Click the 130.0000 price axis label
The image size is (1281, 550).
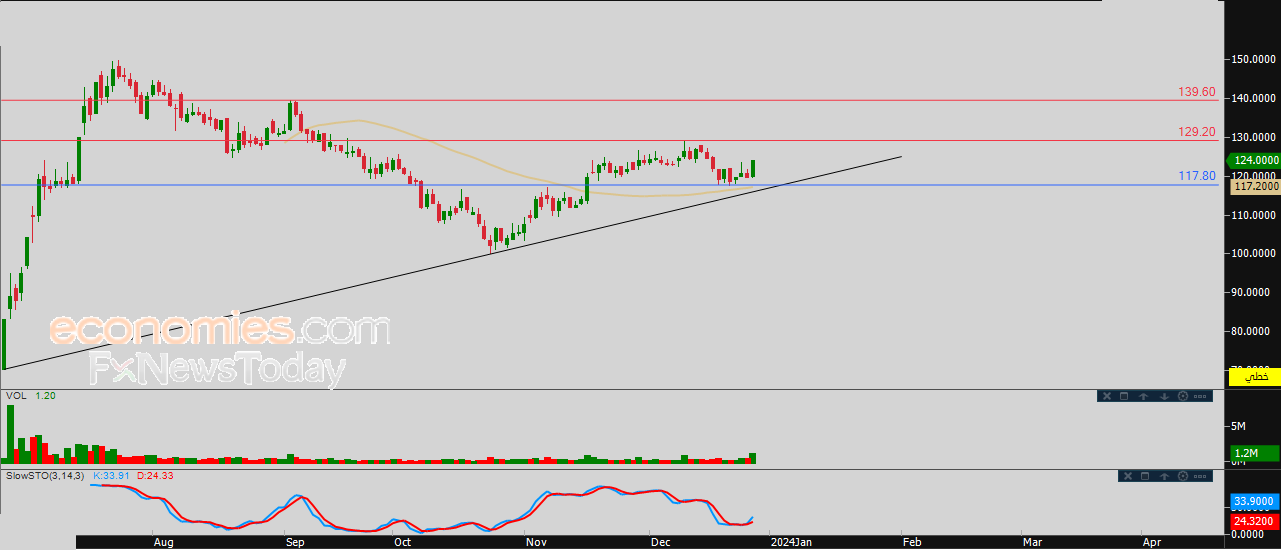click(1254, 137)
